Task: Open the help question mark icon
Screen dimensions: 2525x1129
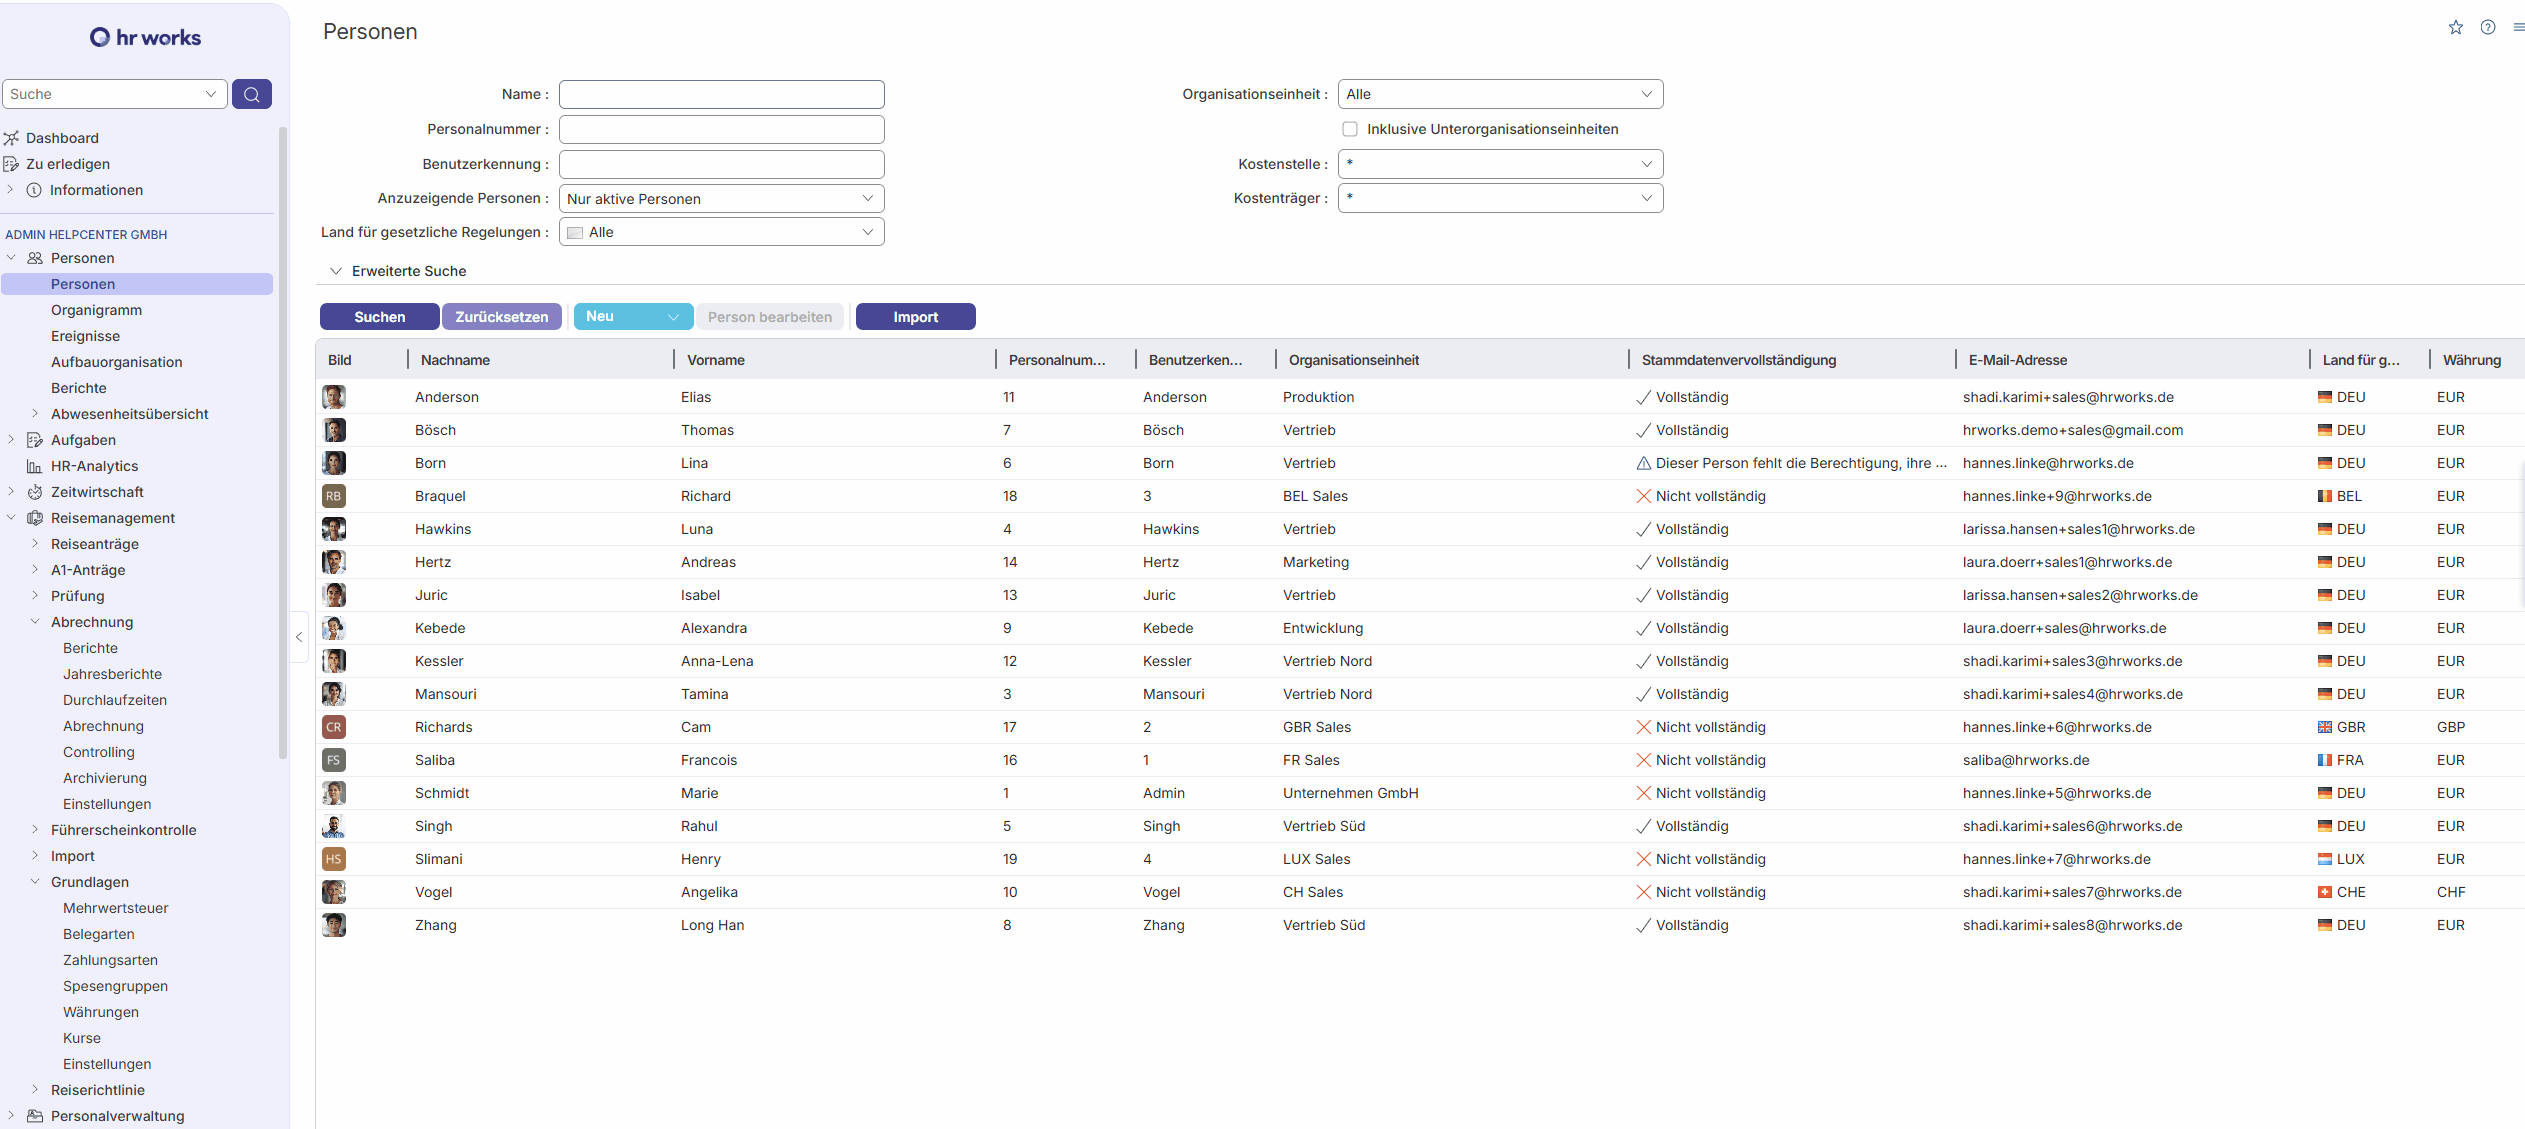Action: [x=2487, y=27]
